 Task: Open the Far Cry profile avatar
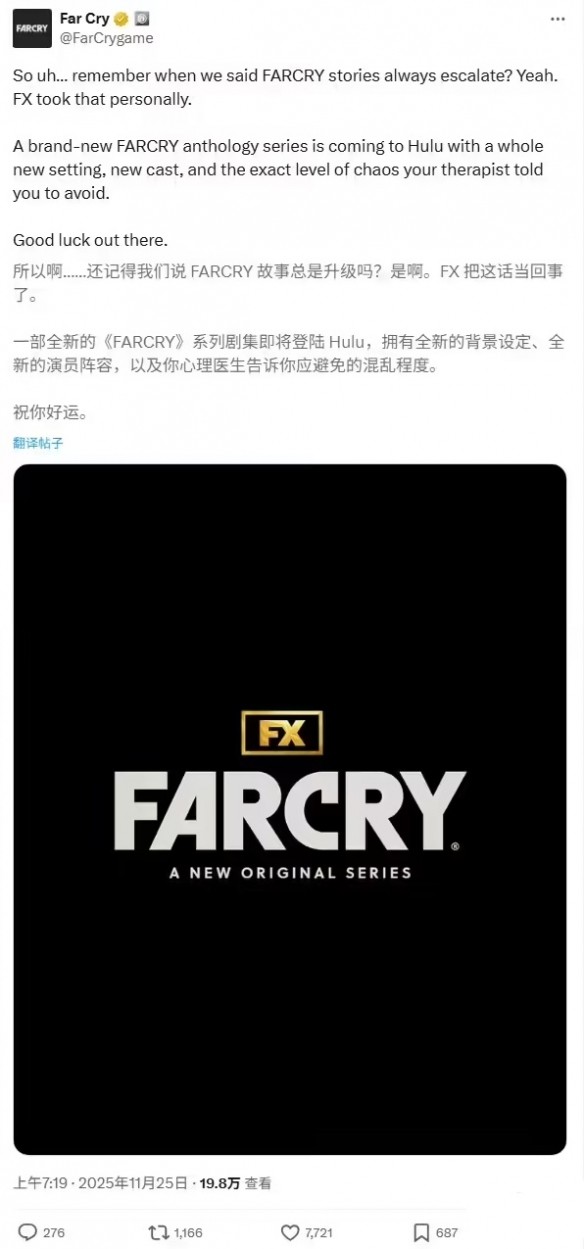click(x=31, y=28)
